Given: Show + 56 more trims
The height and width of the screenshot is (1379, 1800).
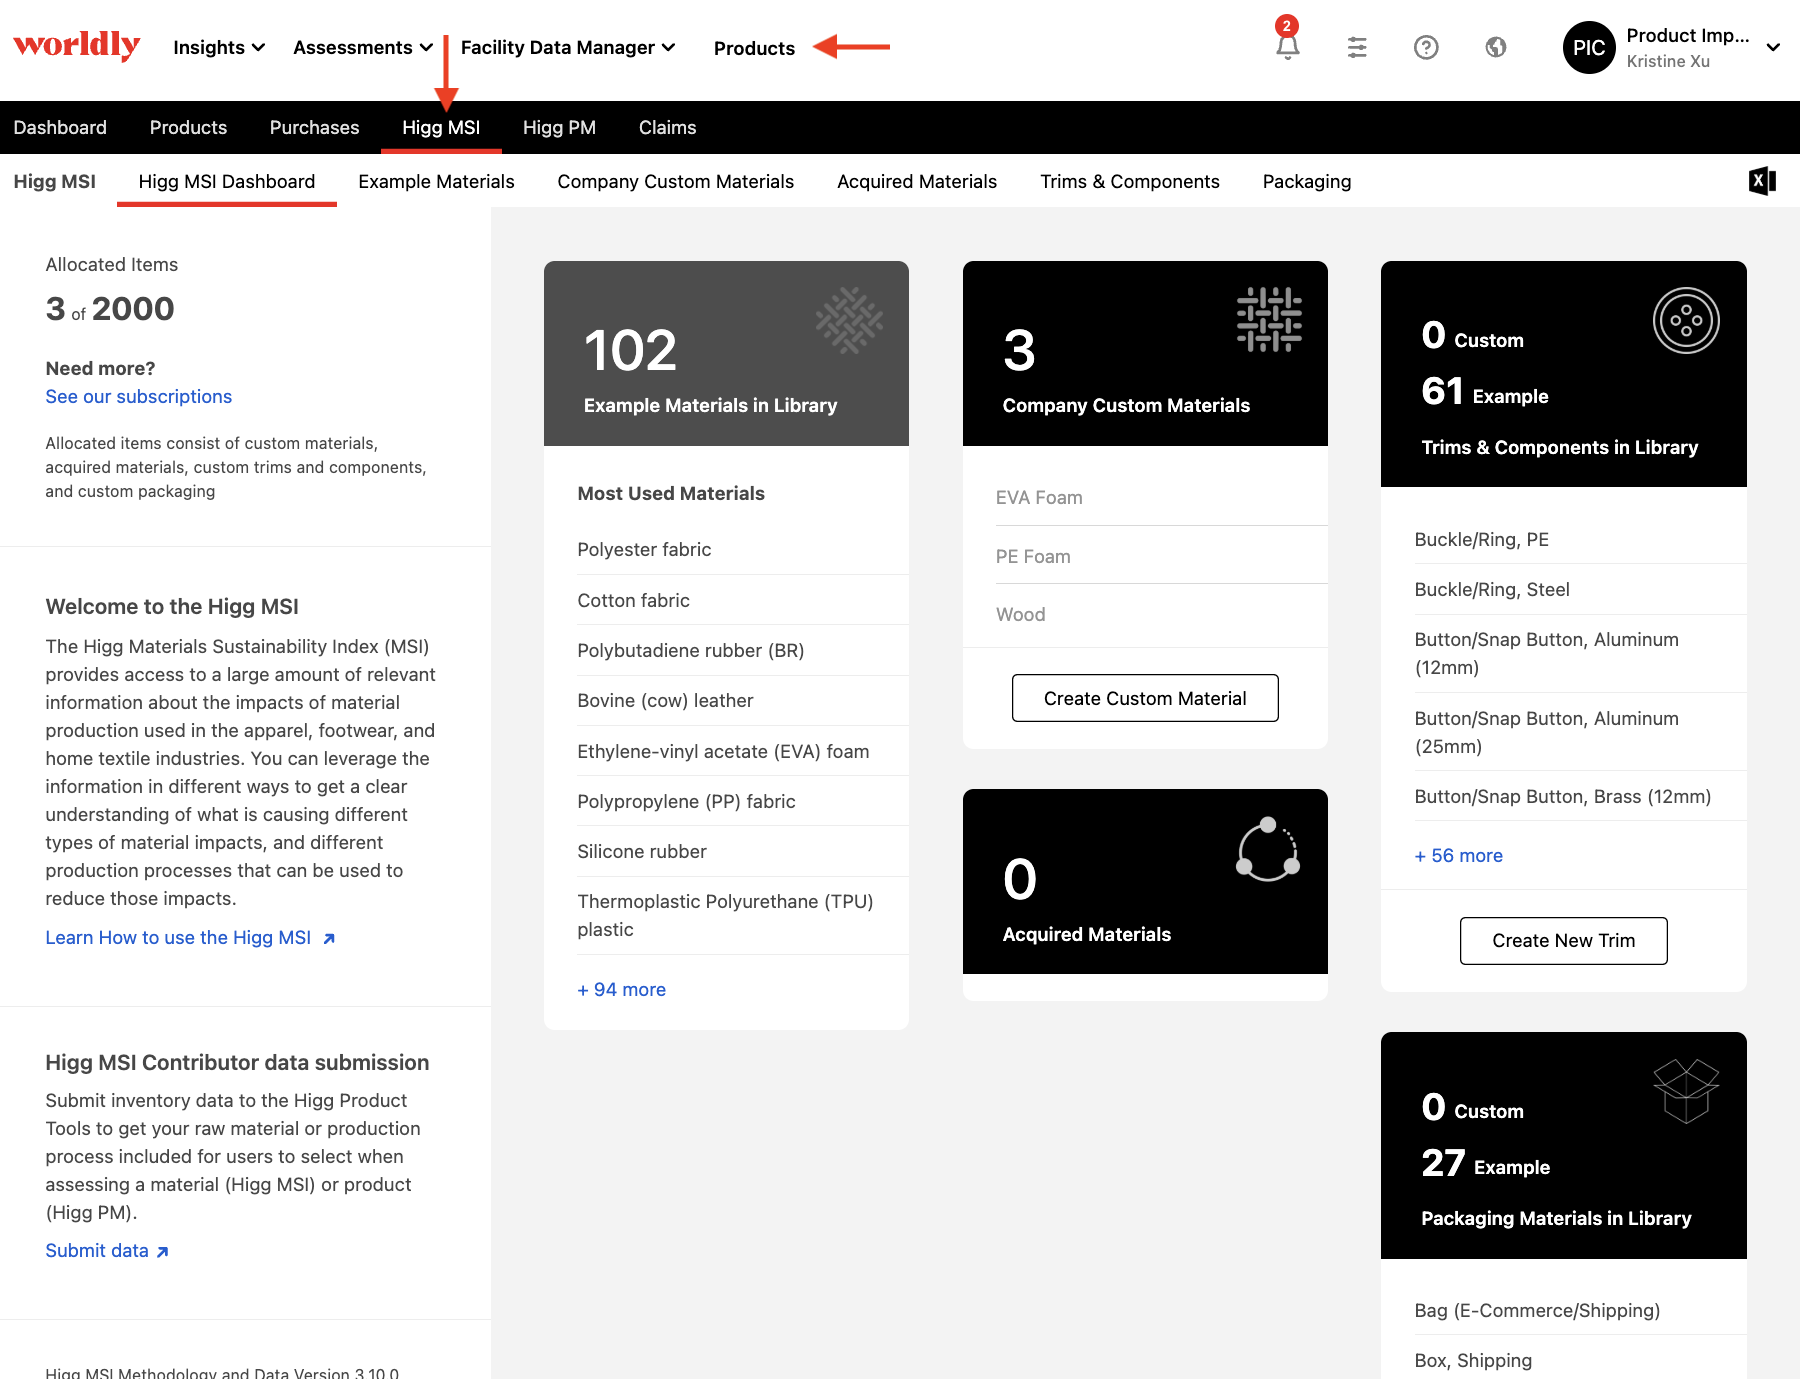Looking at the screenshot, I should [1458, 855].
